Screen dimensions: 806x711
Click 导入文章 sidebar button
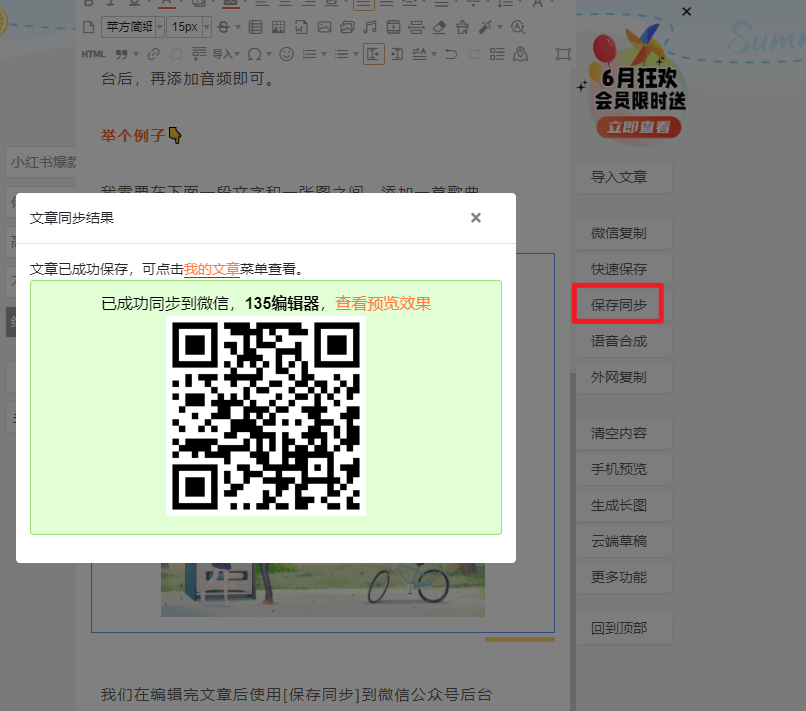pos(624,177)
